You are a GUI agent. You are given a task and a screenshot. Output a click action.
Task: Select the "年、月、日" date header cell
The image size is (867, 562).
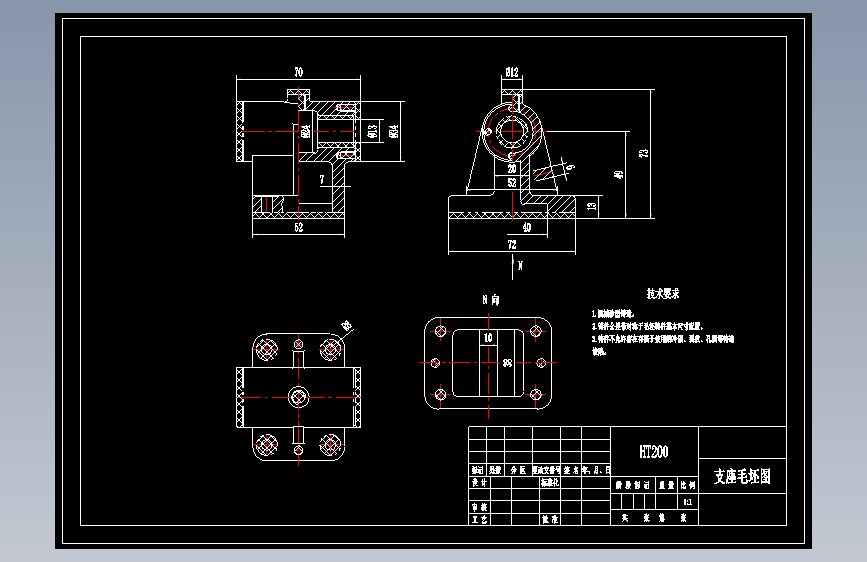click(x=596, y=470)
